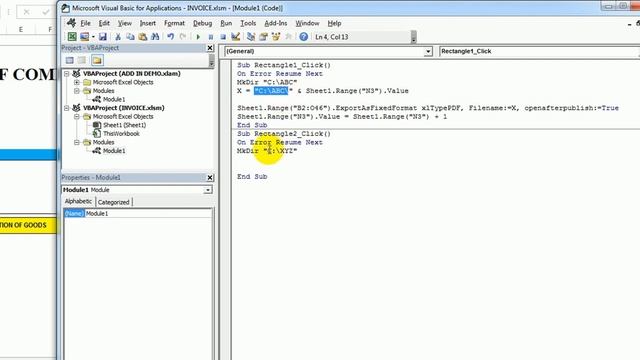Open the Module1 Module properties dropdown

point(208,190)
